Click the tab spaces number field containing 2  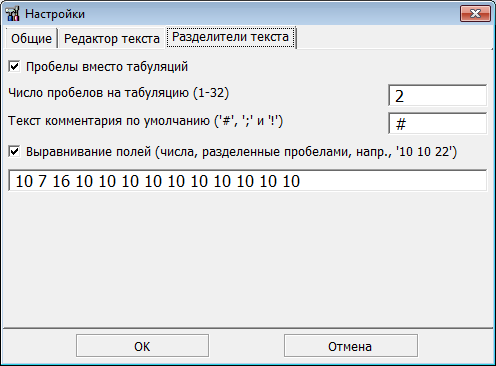coord(437,96)
